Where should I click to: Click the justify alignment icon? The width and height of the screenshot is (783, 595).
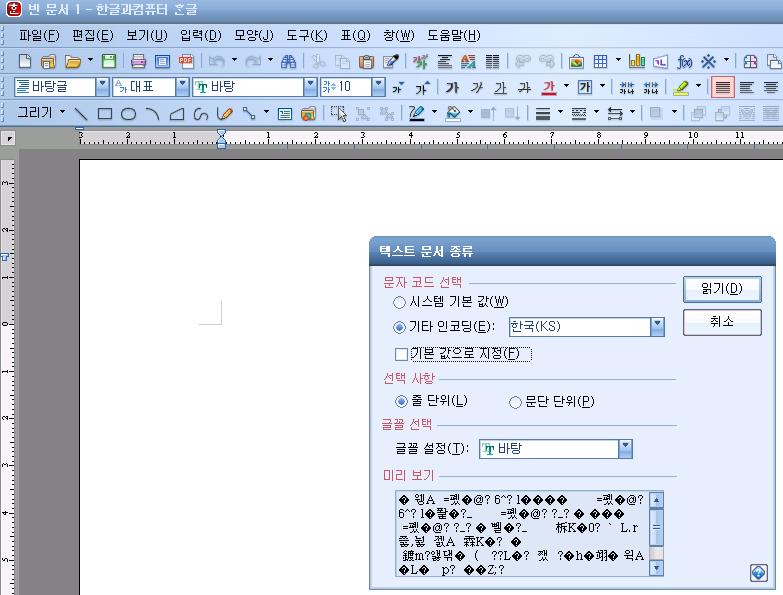pos(723,88)
